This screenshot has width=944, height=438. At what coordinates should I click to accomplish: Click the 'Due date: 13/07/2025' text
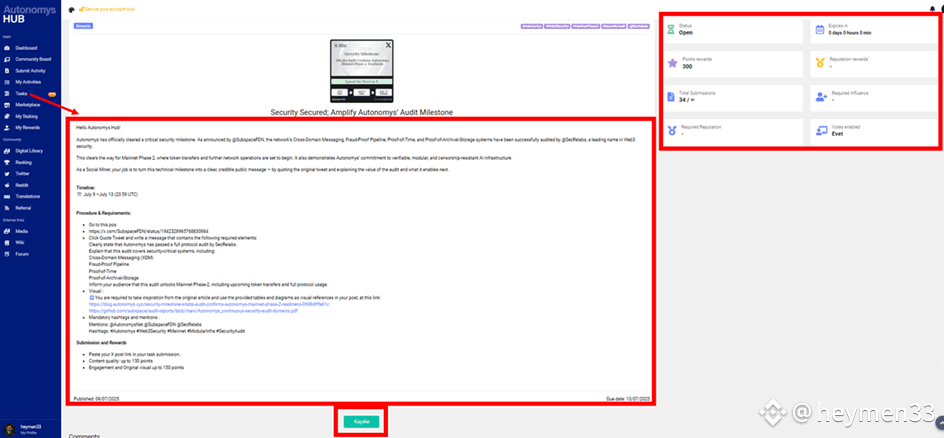point(629,399)
